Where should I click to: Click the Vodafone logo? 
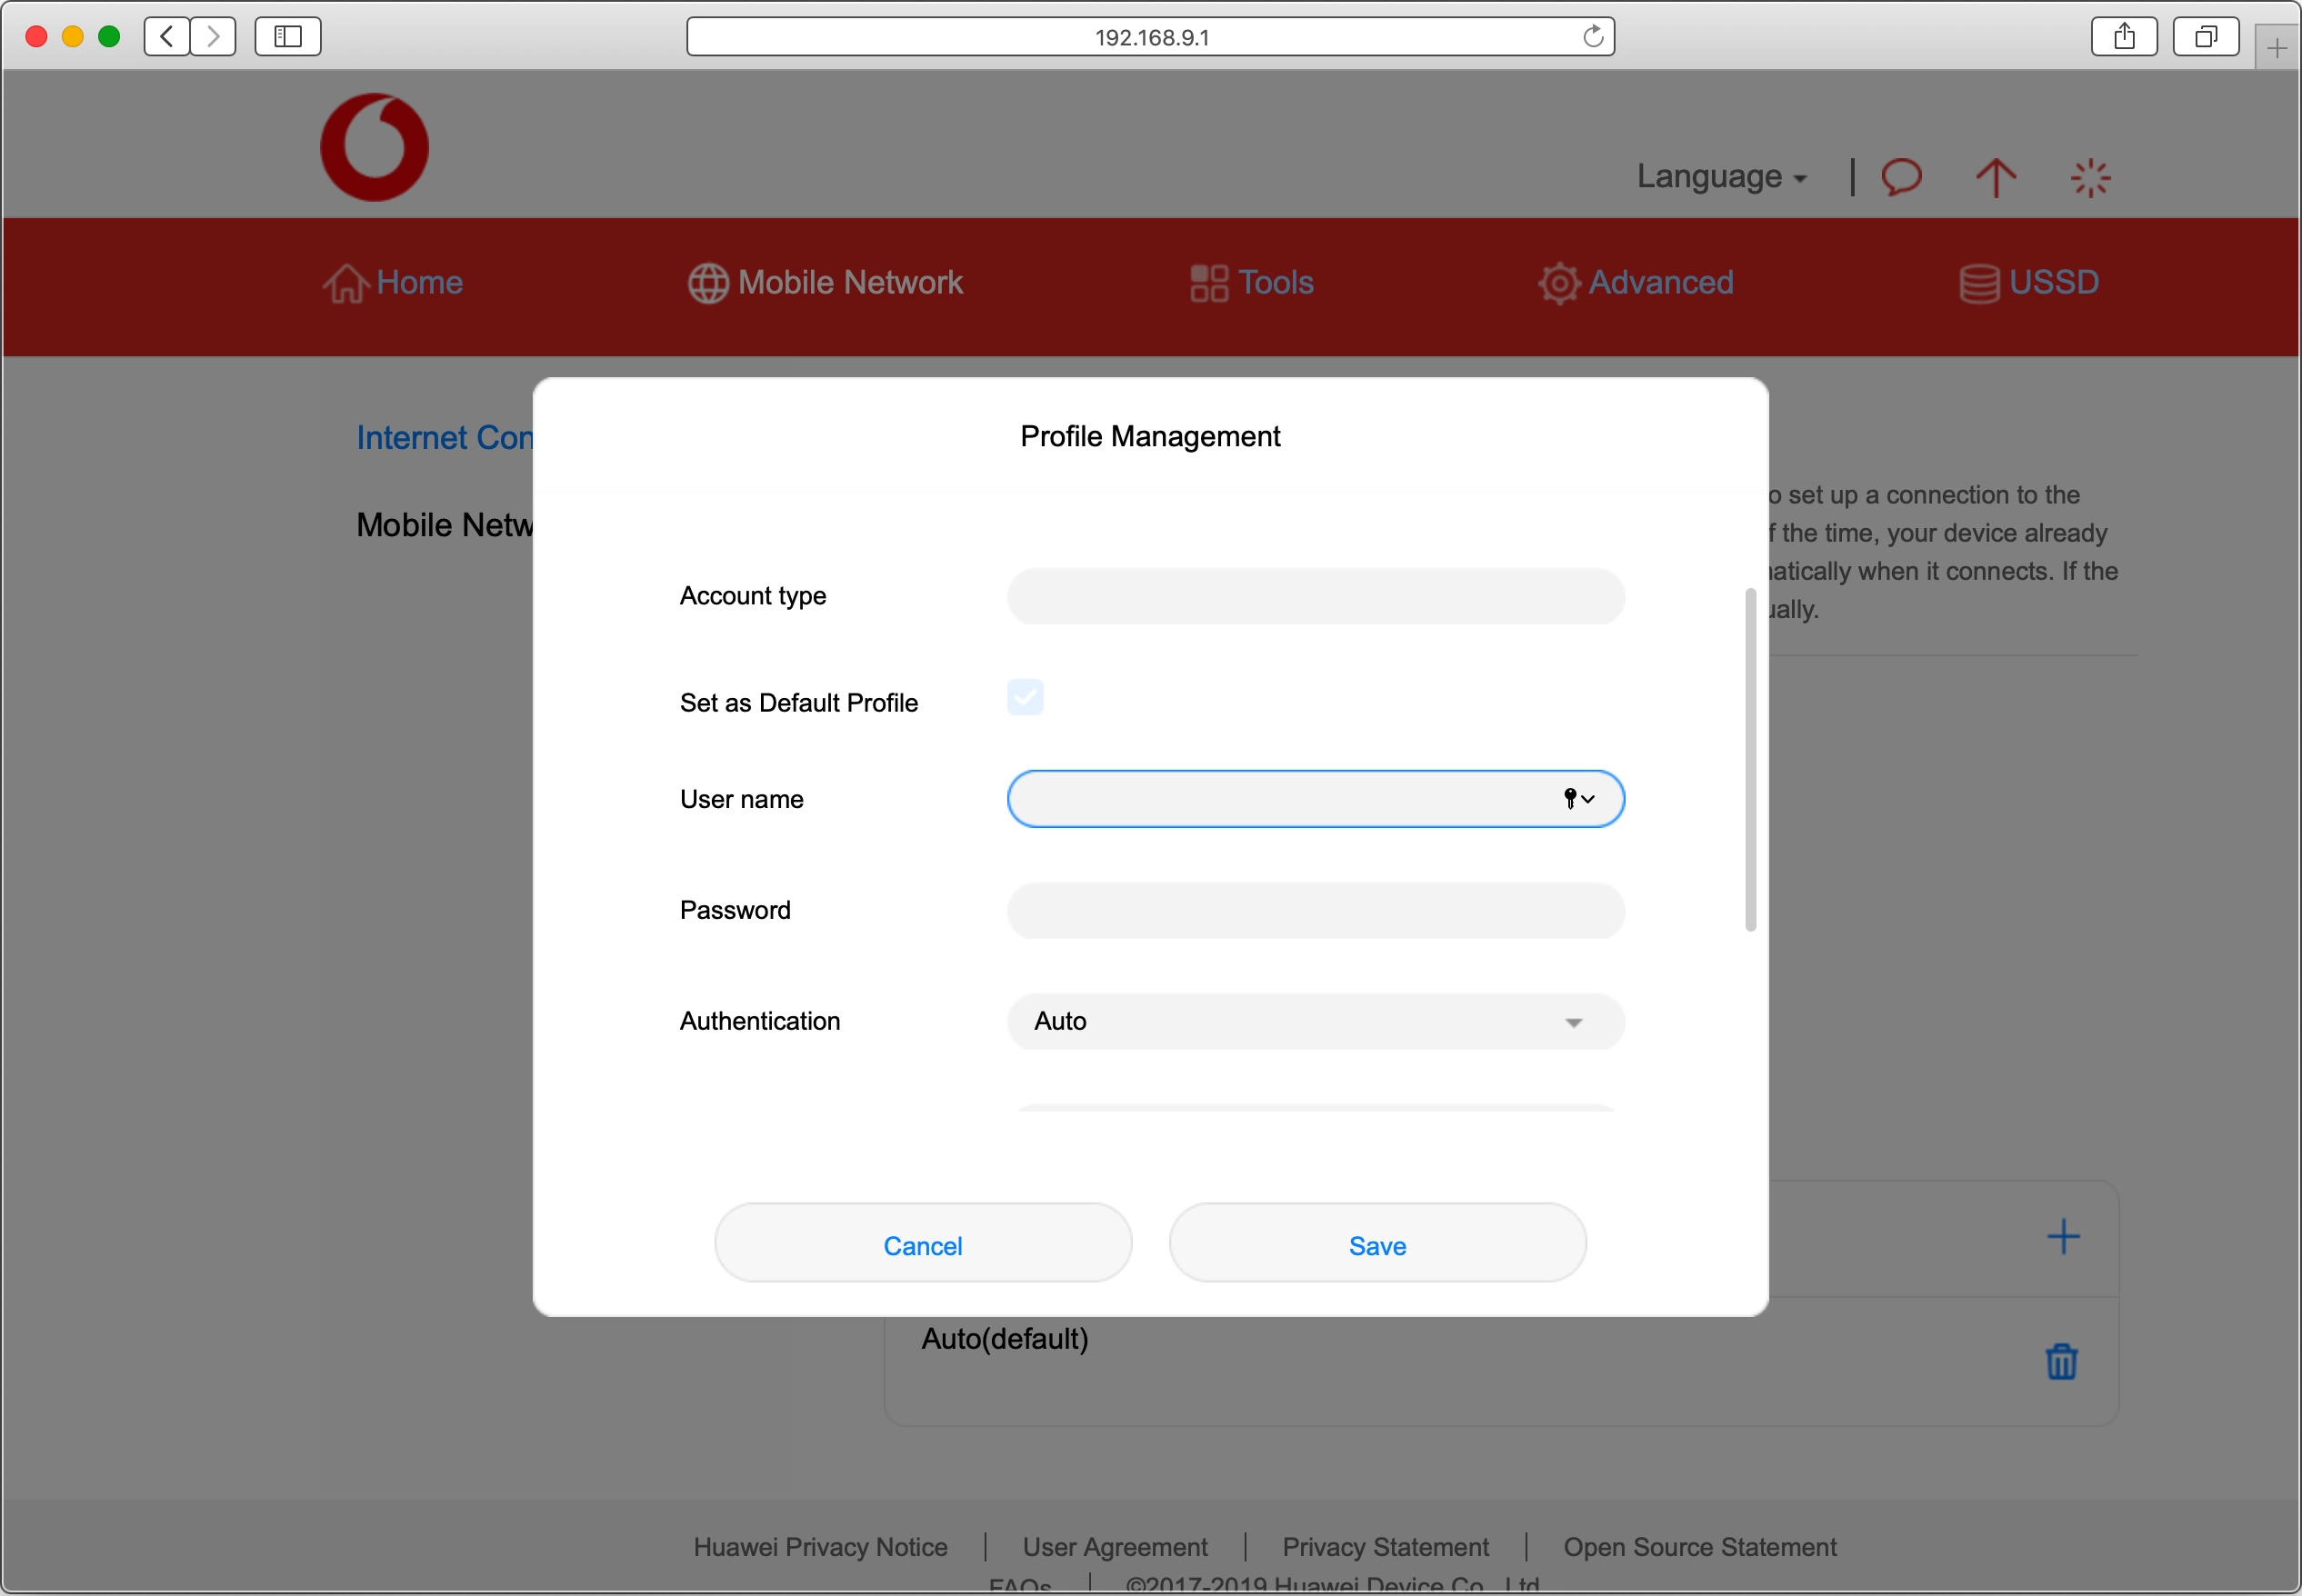374,147
